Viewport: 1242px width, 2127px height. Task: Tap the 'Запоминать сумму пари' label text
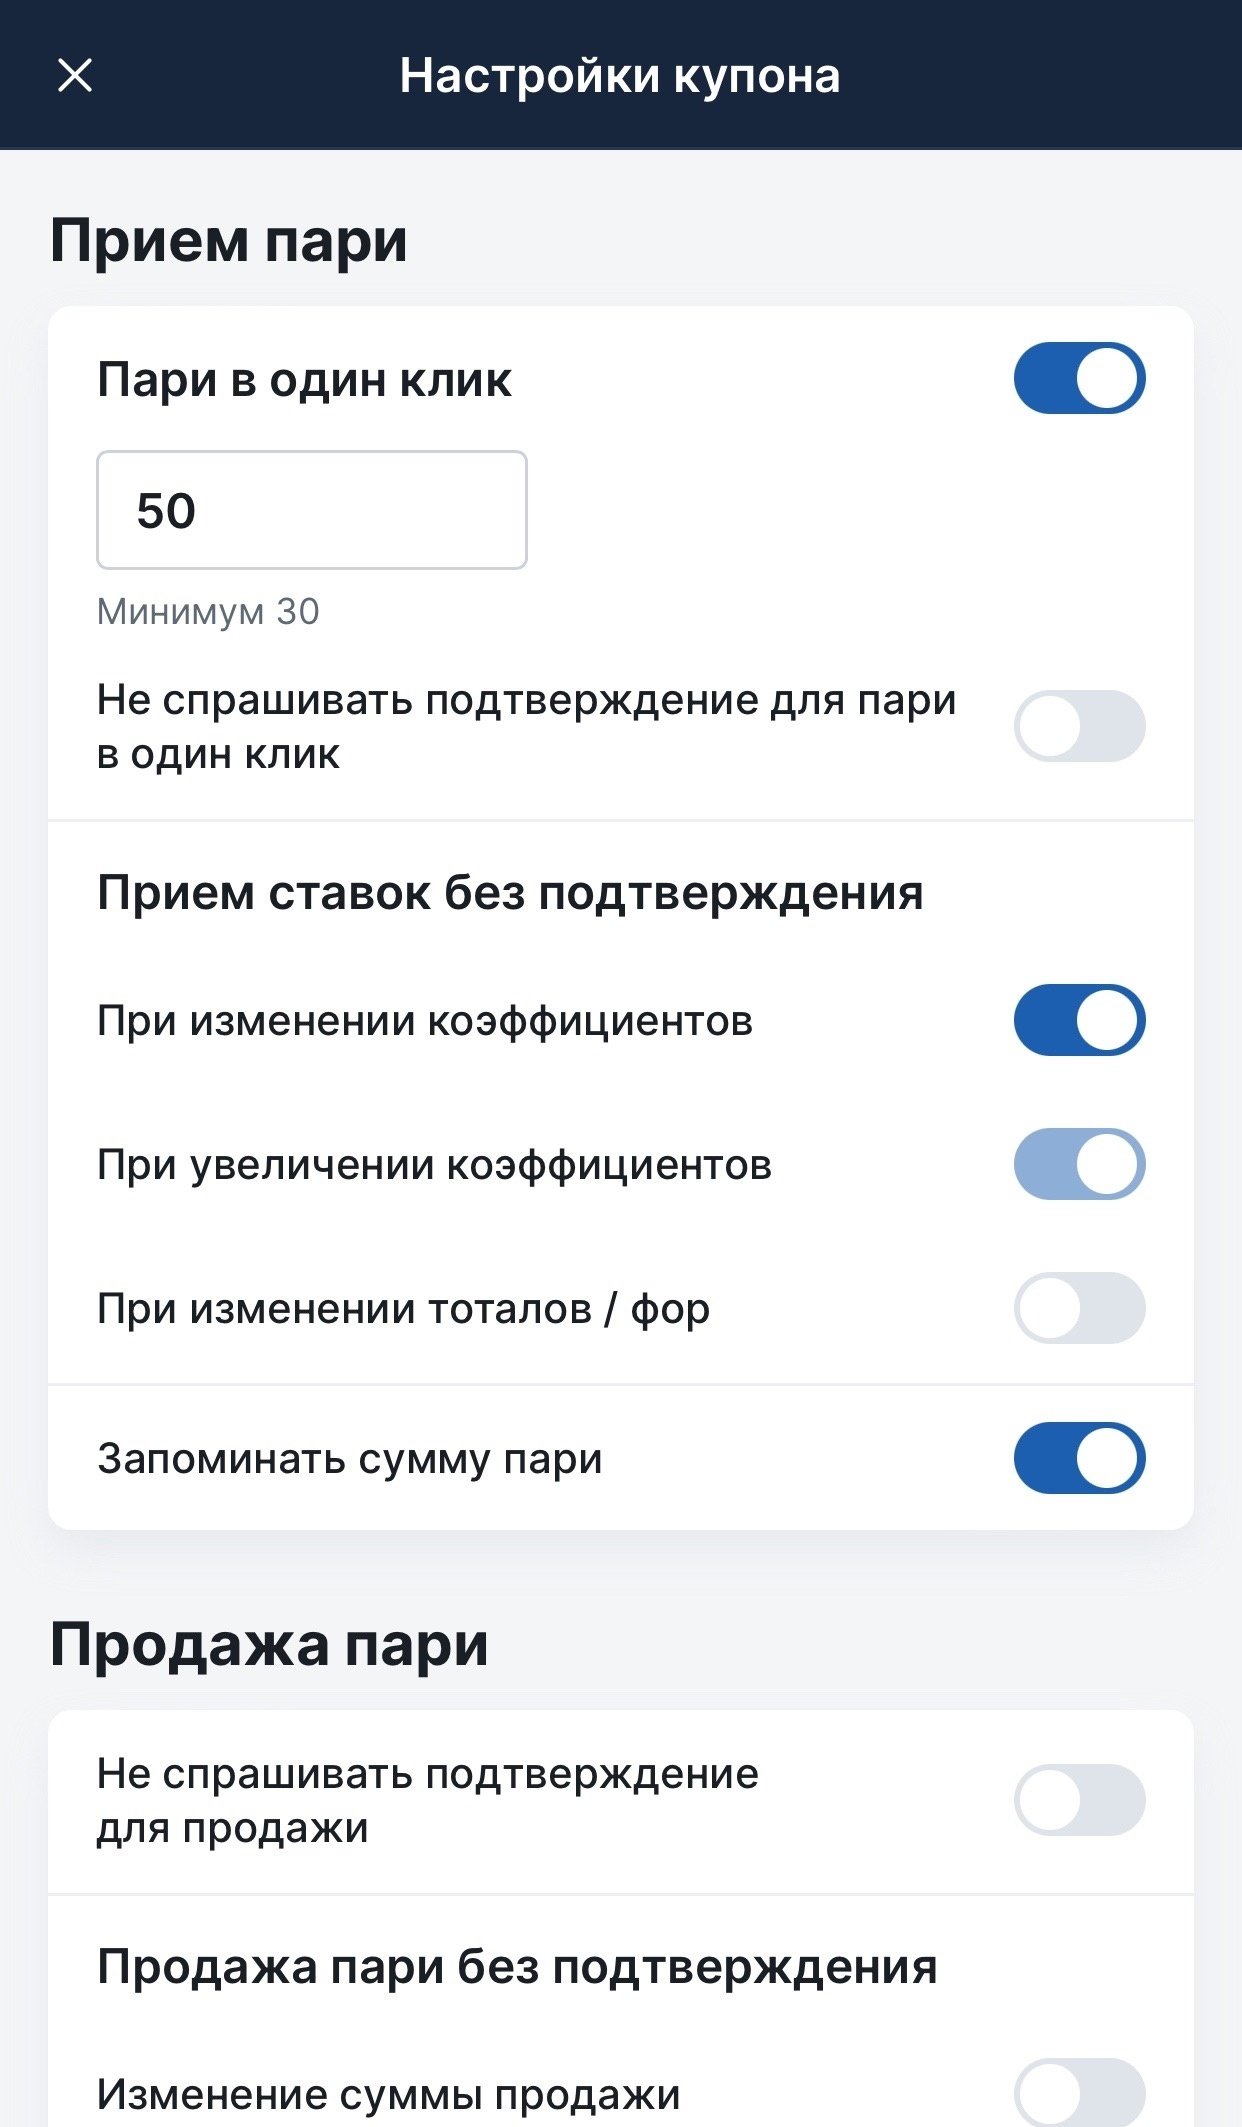[350, 1459]
